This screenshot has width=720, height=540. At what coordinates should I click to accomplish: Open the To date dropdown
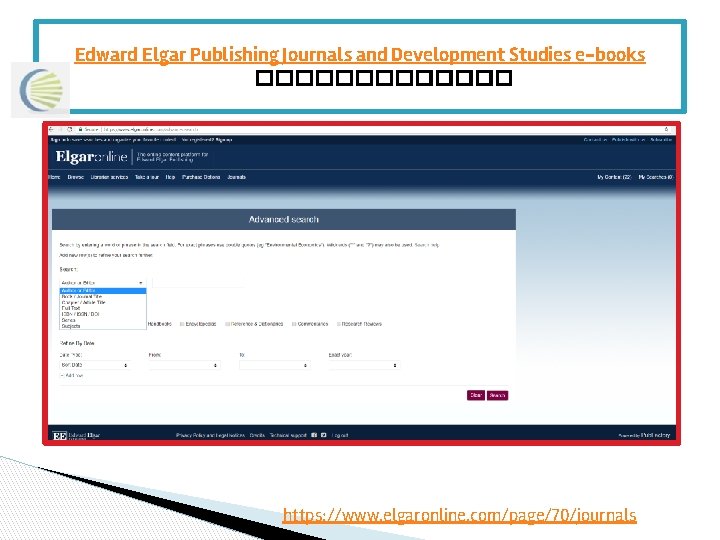(x=274, y=365)
